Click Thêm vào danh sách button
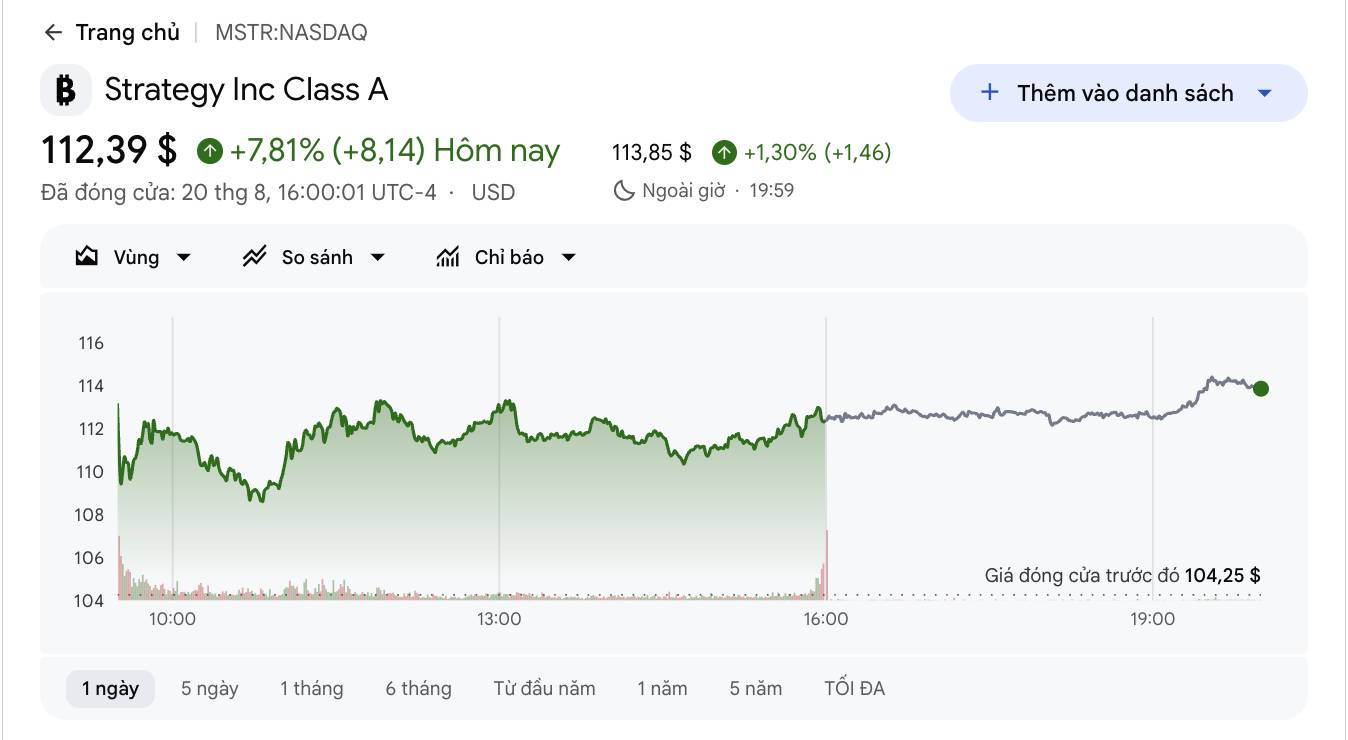The width and height of the screenshot is (1348, 740). click(x=1129, y=93)
